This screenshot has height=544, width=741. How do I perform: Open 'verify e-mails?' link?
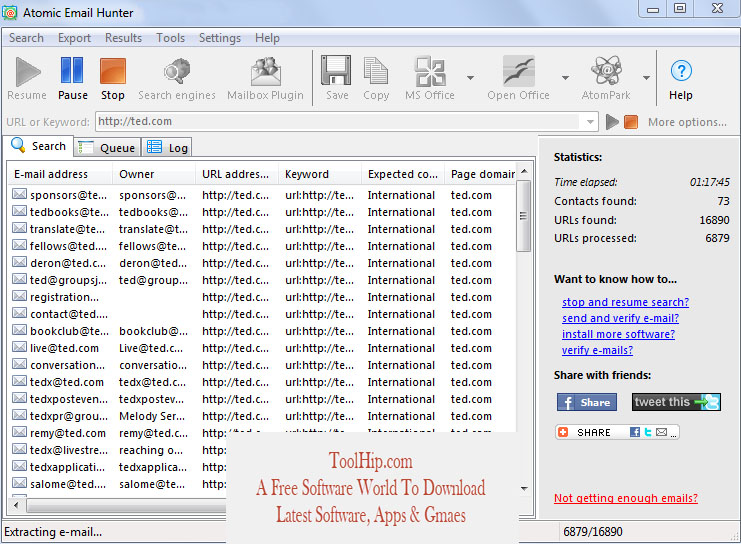597,350
